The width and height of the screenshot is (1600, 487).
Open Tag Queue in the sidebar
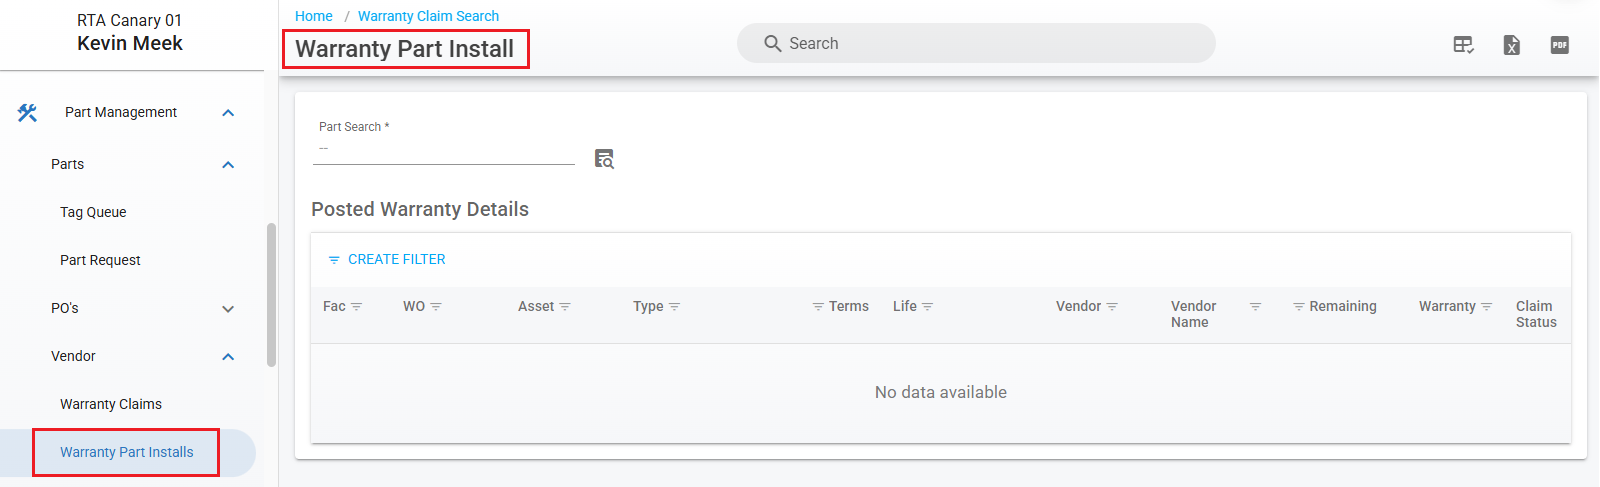pos(93,212)
